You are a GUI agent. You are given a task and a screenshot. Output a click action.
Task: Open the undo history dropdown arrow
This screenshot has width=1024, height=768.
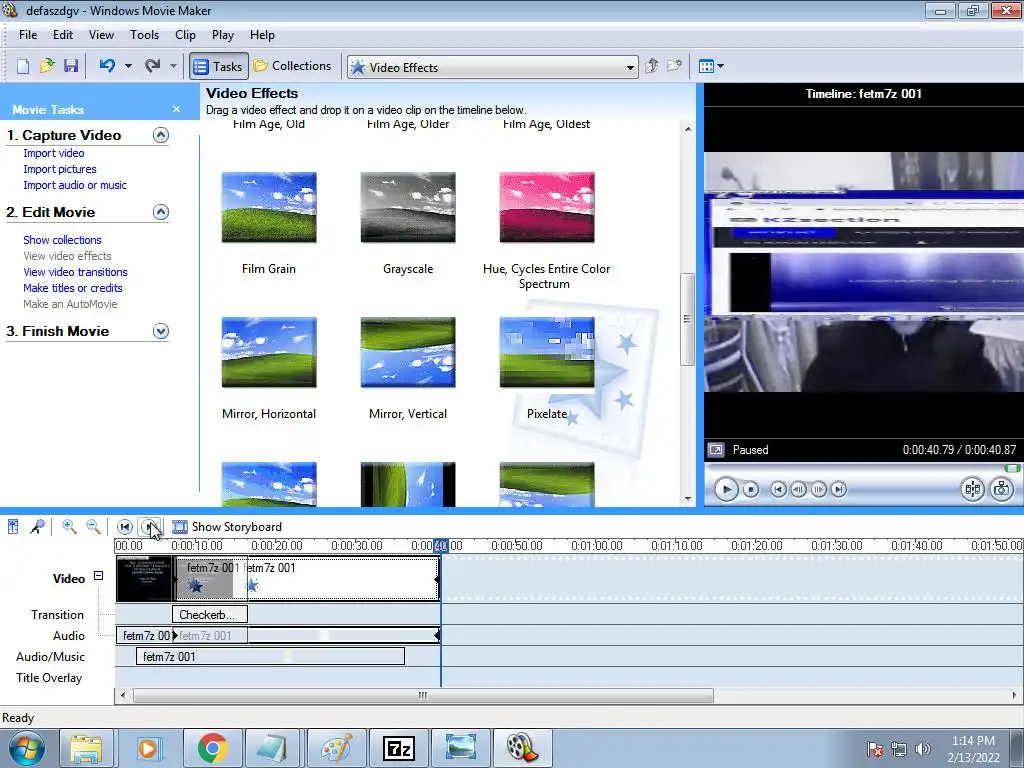click(128, 66)
